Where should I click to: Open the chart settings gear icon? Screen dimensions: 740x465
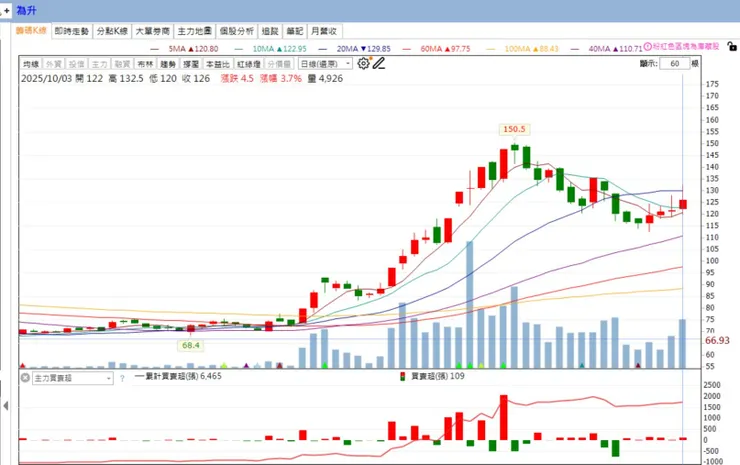pyautogui.click(x=363, y=63)
